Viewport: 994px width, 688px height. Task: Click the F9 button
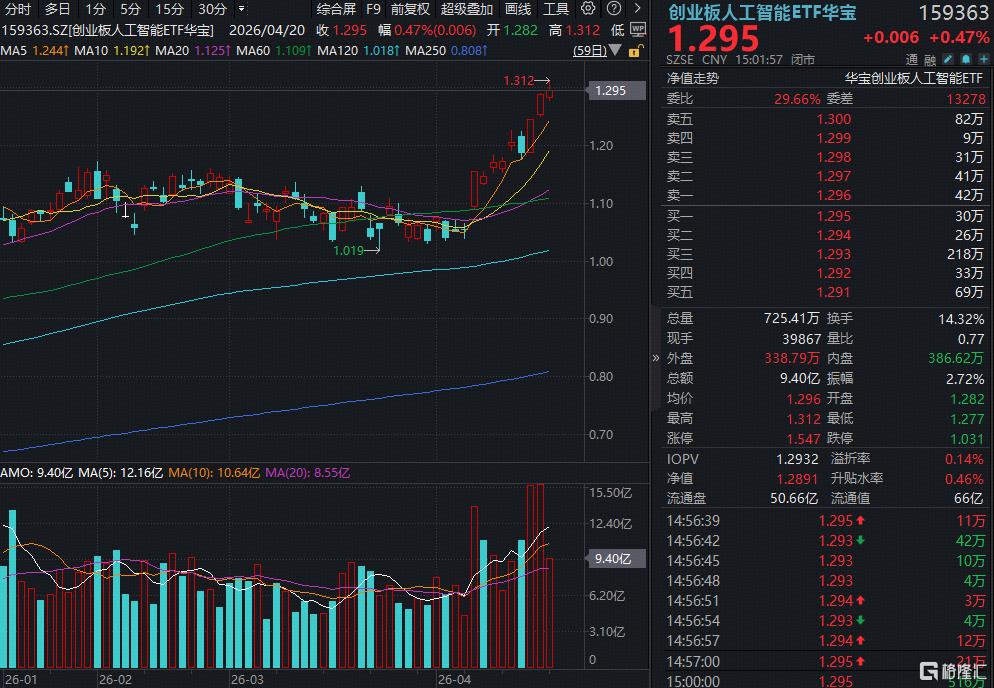coord(373,9)
